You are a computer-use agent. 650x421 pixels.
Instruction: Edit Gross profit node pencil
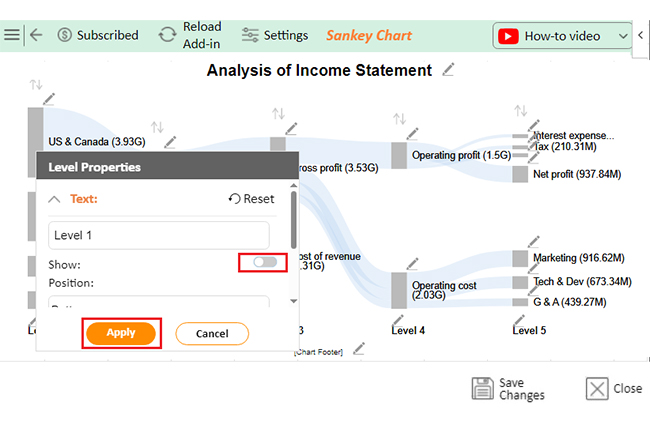point(291,128)
